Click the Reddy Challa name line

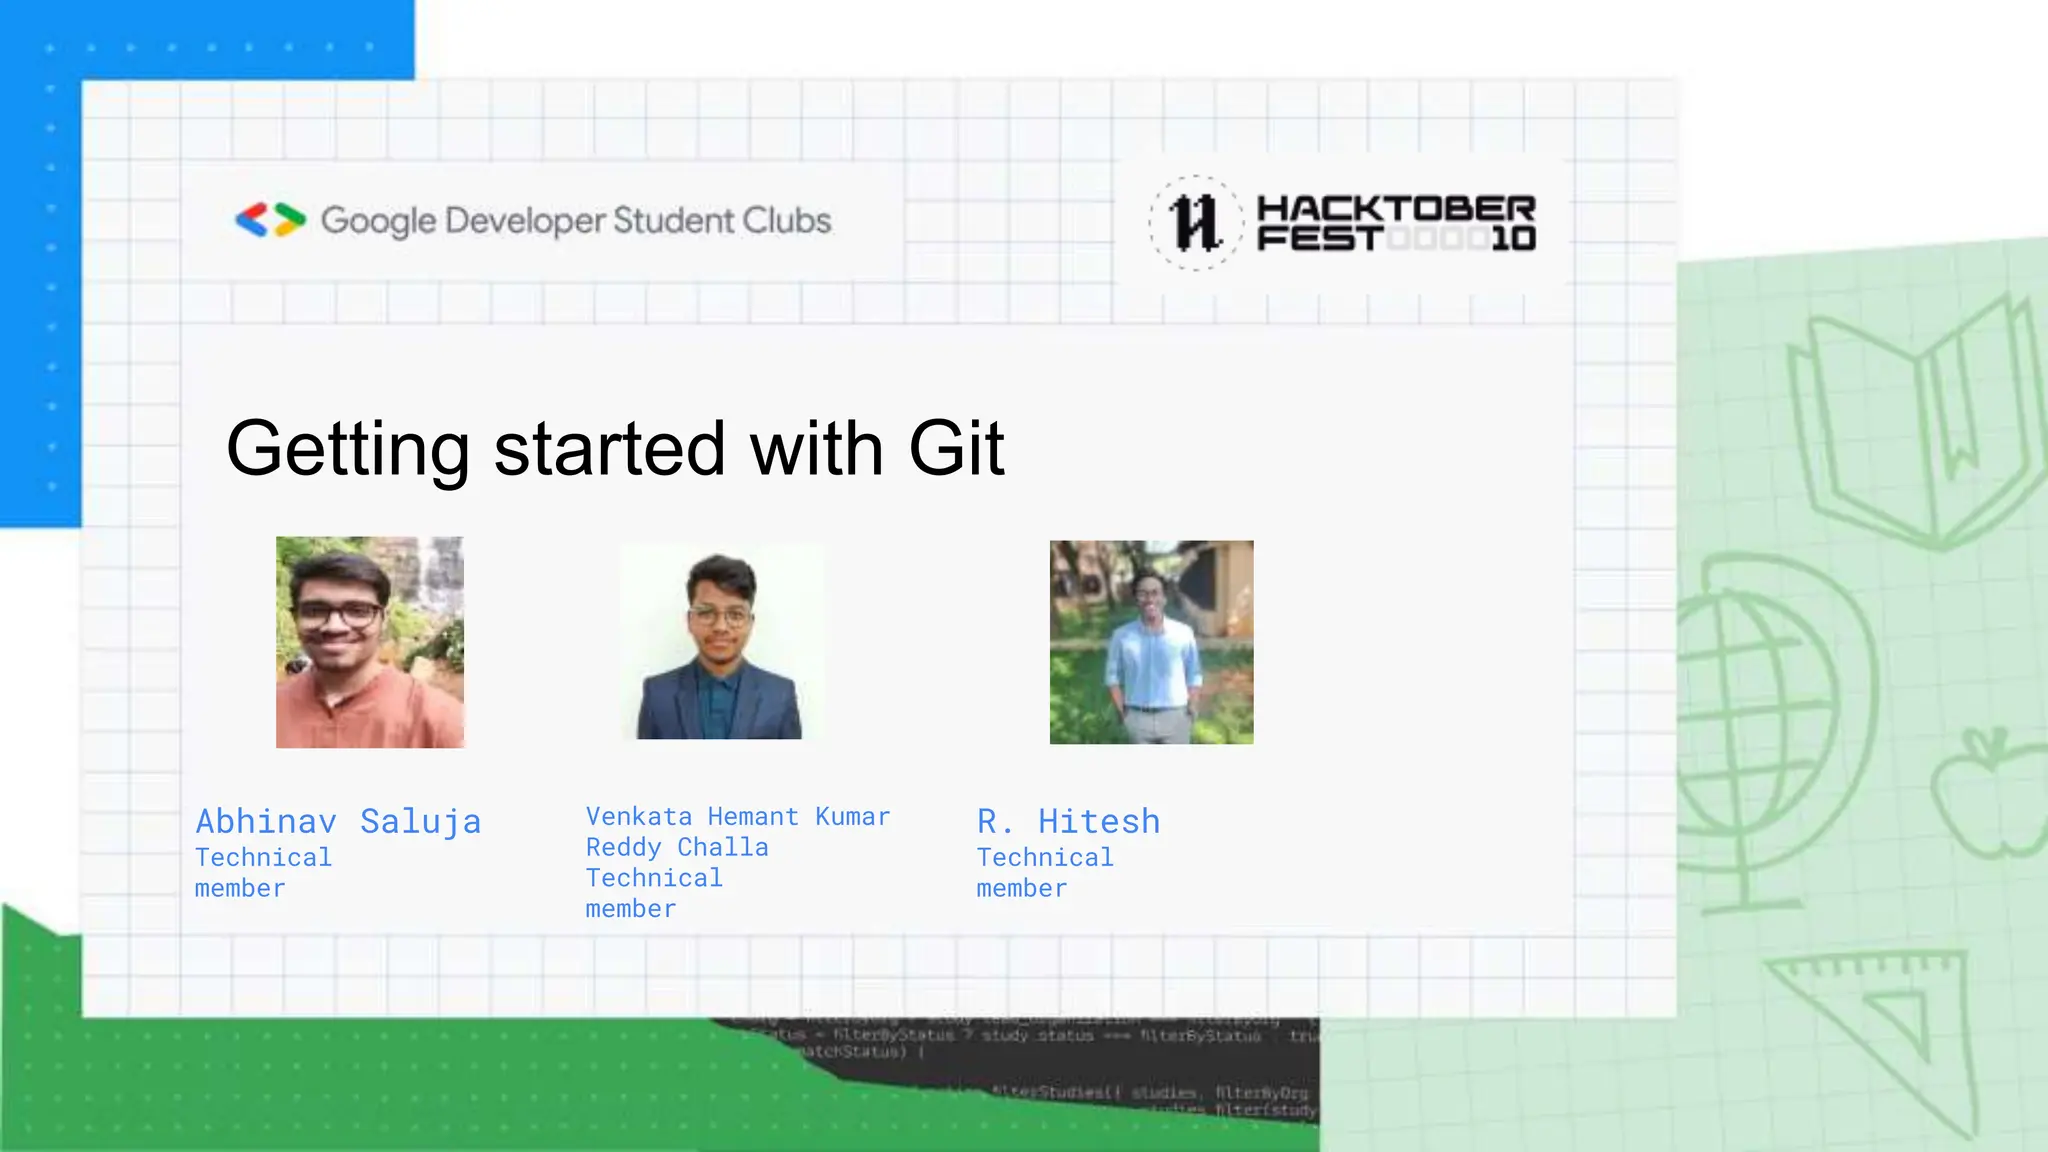coord(677,847)
